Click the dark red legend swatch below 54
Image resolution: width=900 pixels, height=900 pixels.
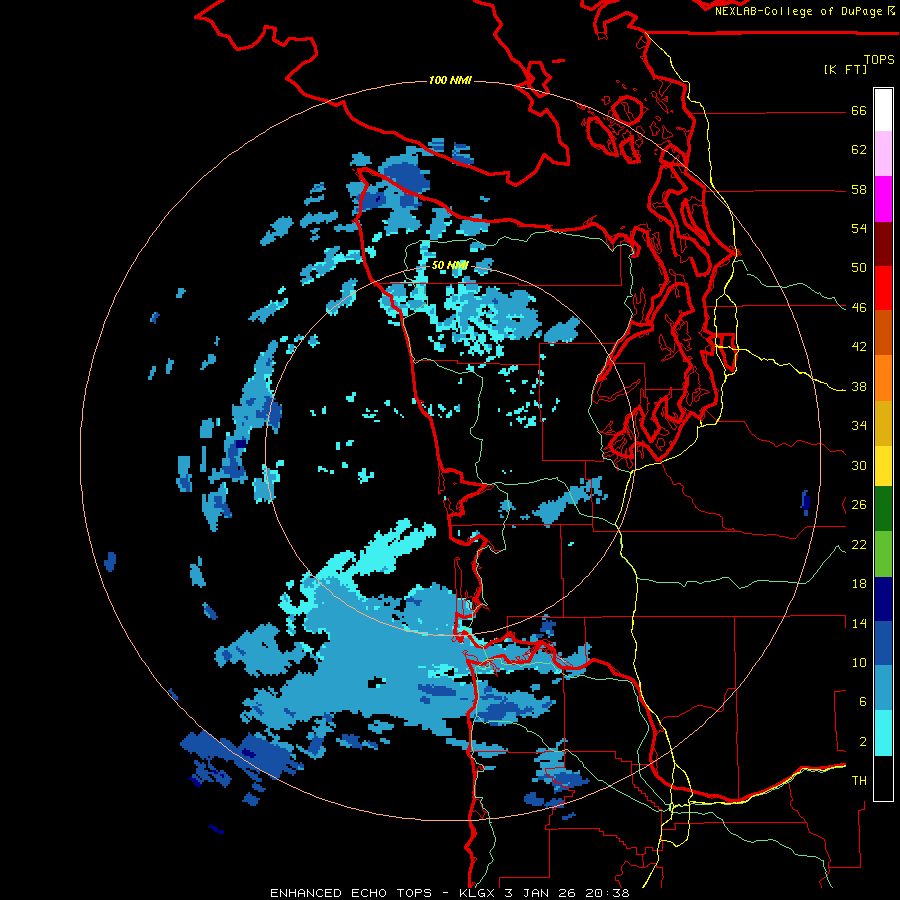tap(883, 244)
